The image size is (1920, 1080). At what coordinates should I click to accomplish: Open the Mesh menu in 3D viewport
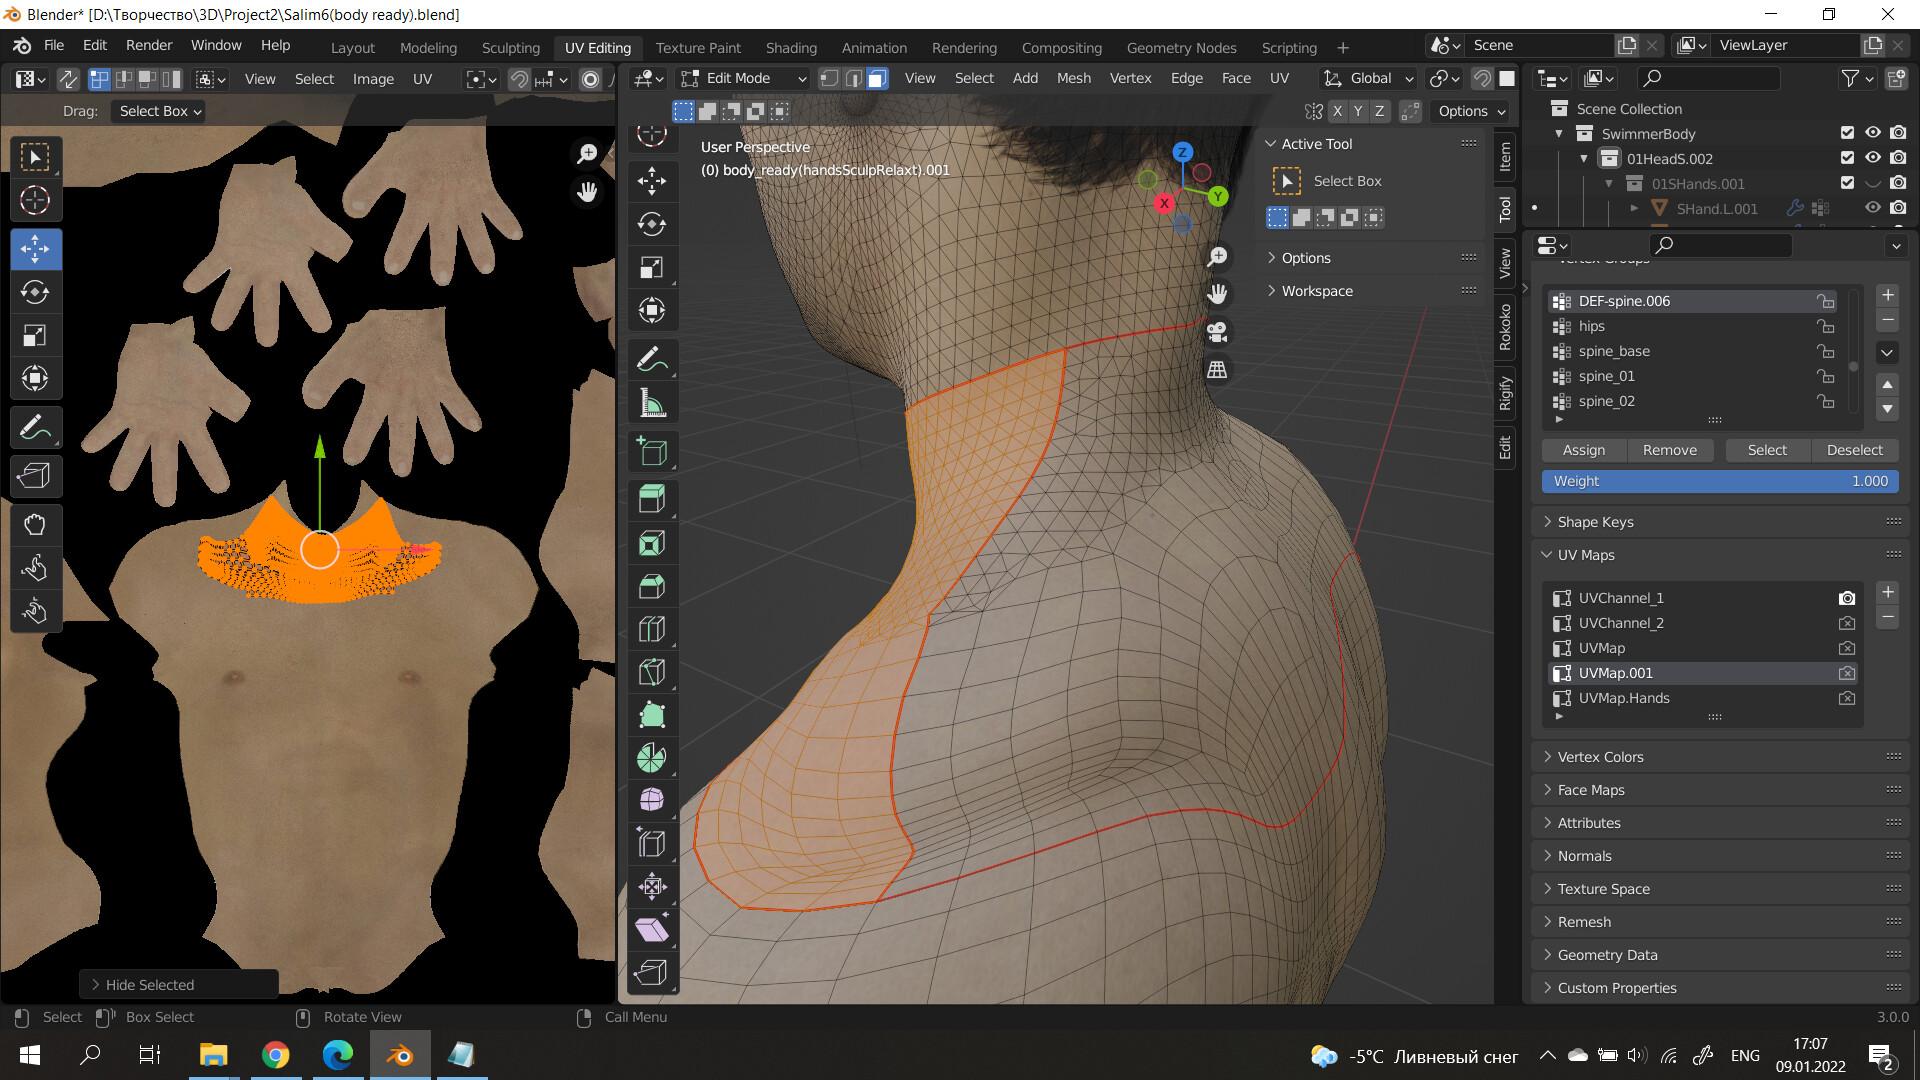[1074, 78]
